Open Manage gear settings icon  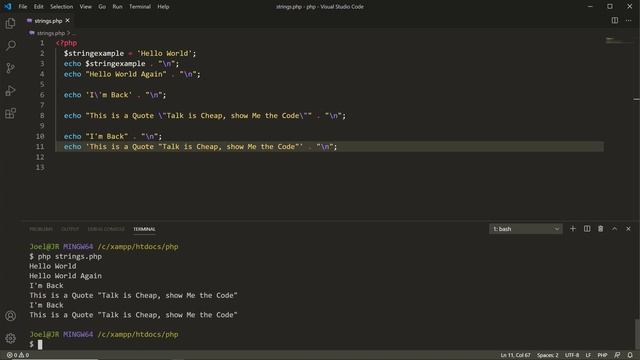coord(11,338)
